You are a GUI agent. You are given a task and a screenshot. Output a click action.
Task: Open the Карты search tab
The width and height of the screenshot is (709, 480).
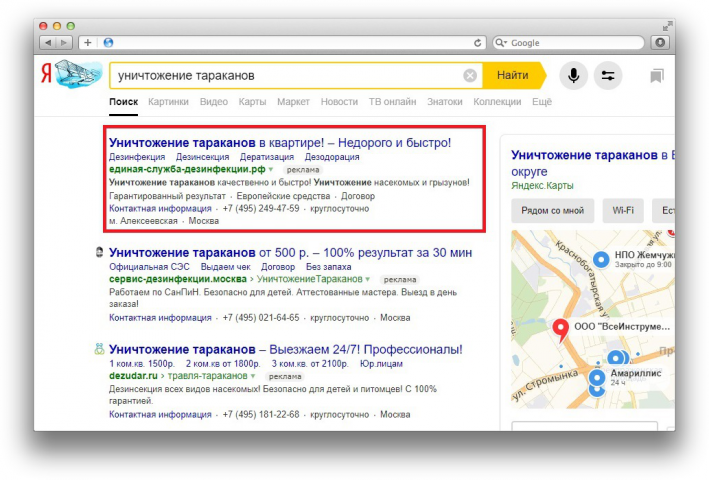click(252, 102)
